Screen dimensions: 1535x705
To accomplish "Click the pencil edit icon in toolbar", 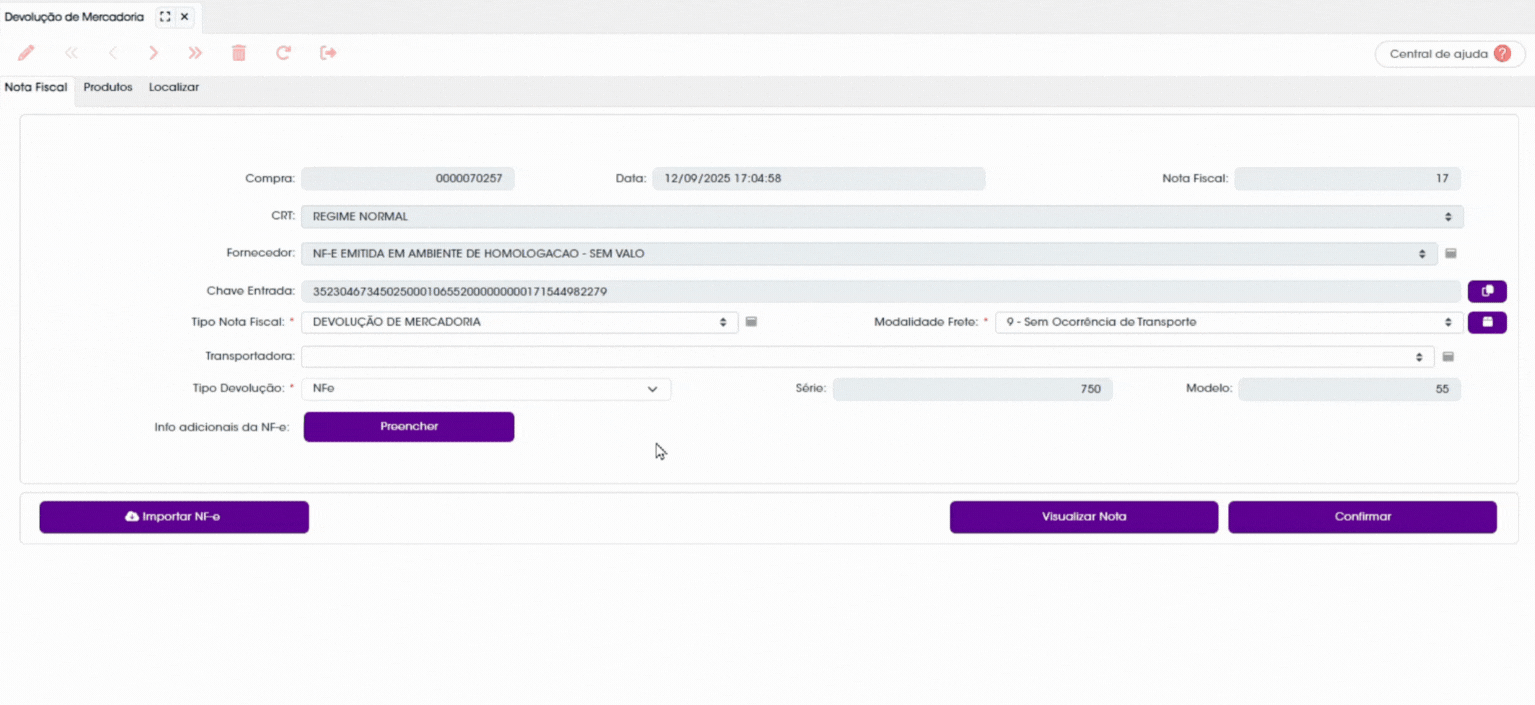I will 26,53.
